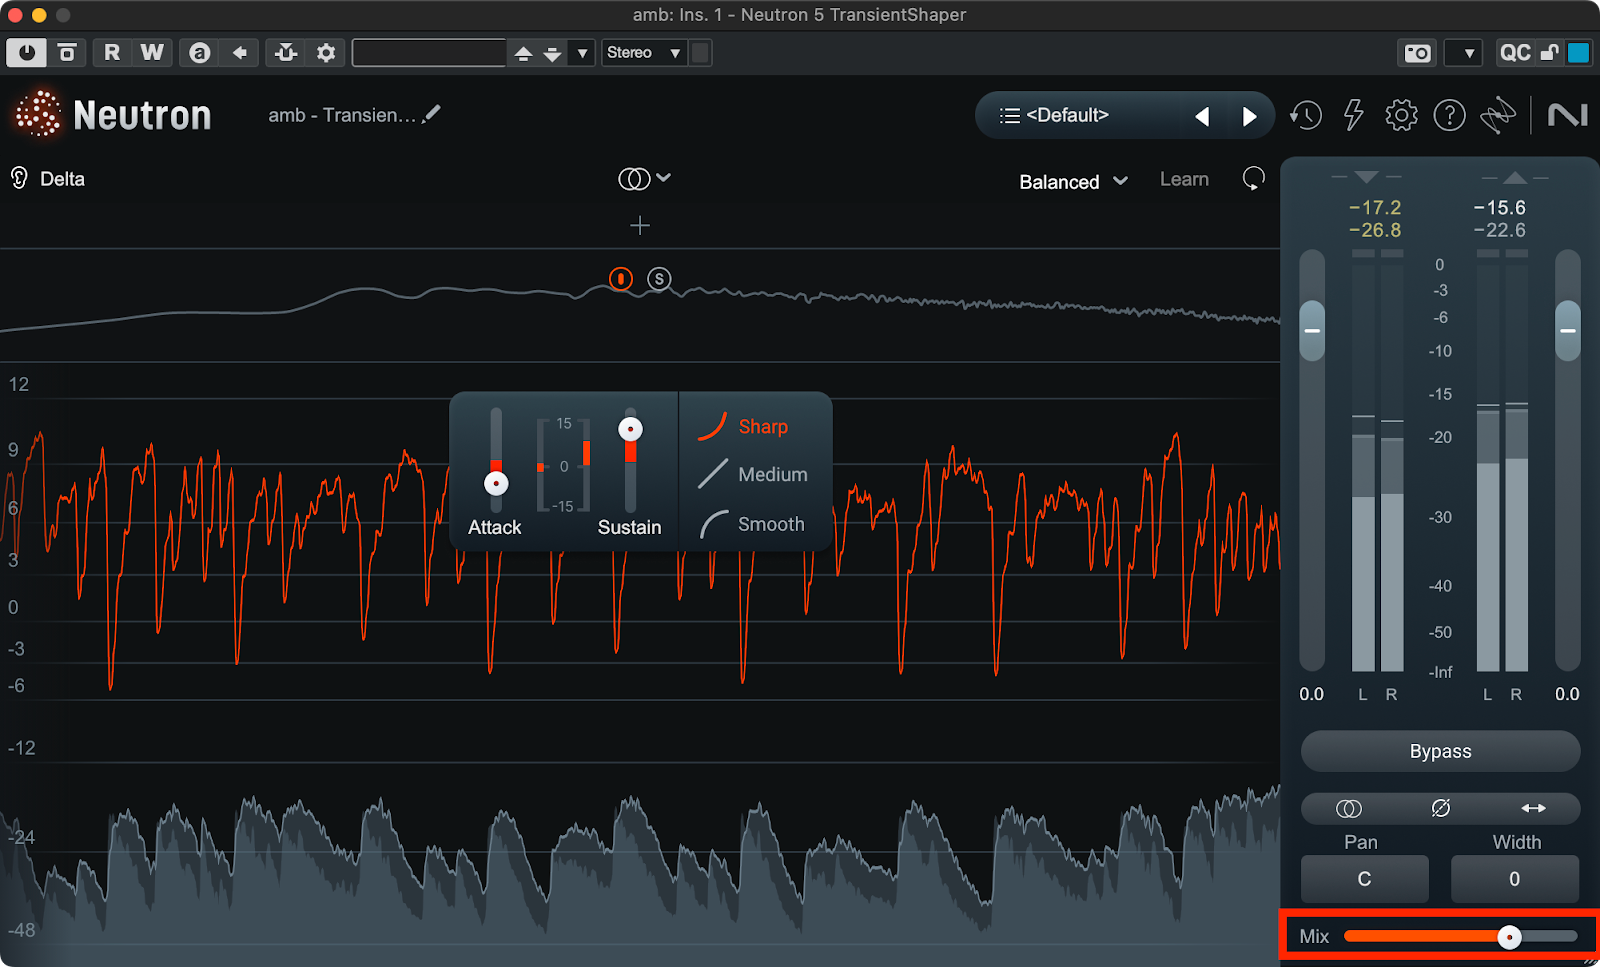Toggle Delta listening mode
This screenshot has height=967, width=1600.
click(x=48, y=179)
